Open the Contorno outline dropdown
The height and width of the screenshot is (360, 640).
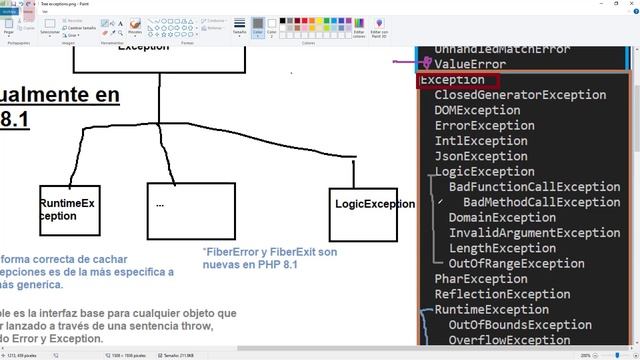[213, 20]
